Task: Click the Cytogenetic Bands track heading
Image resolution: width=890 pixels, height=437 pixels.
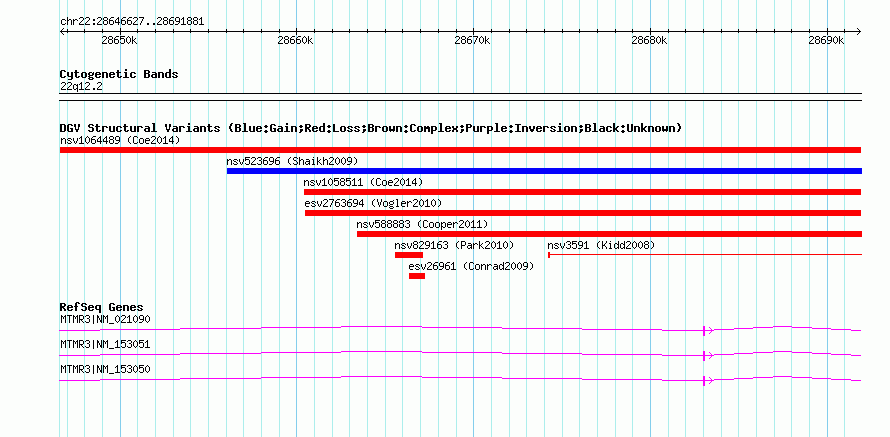Action: 119,74
